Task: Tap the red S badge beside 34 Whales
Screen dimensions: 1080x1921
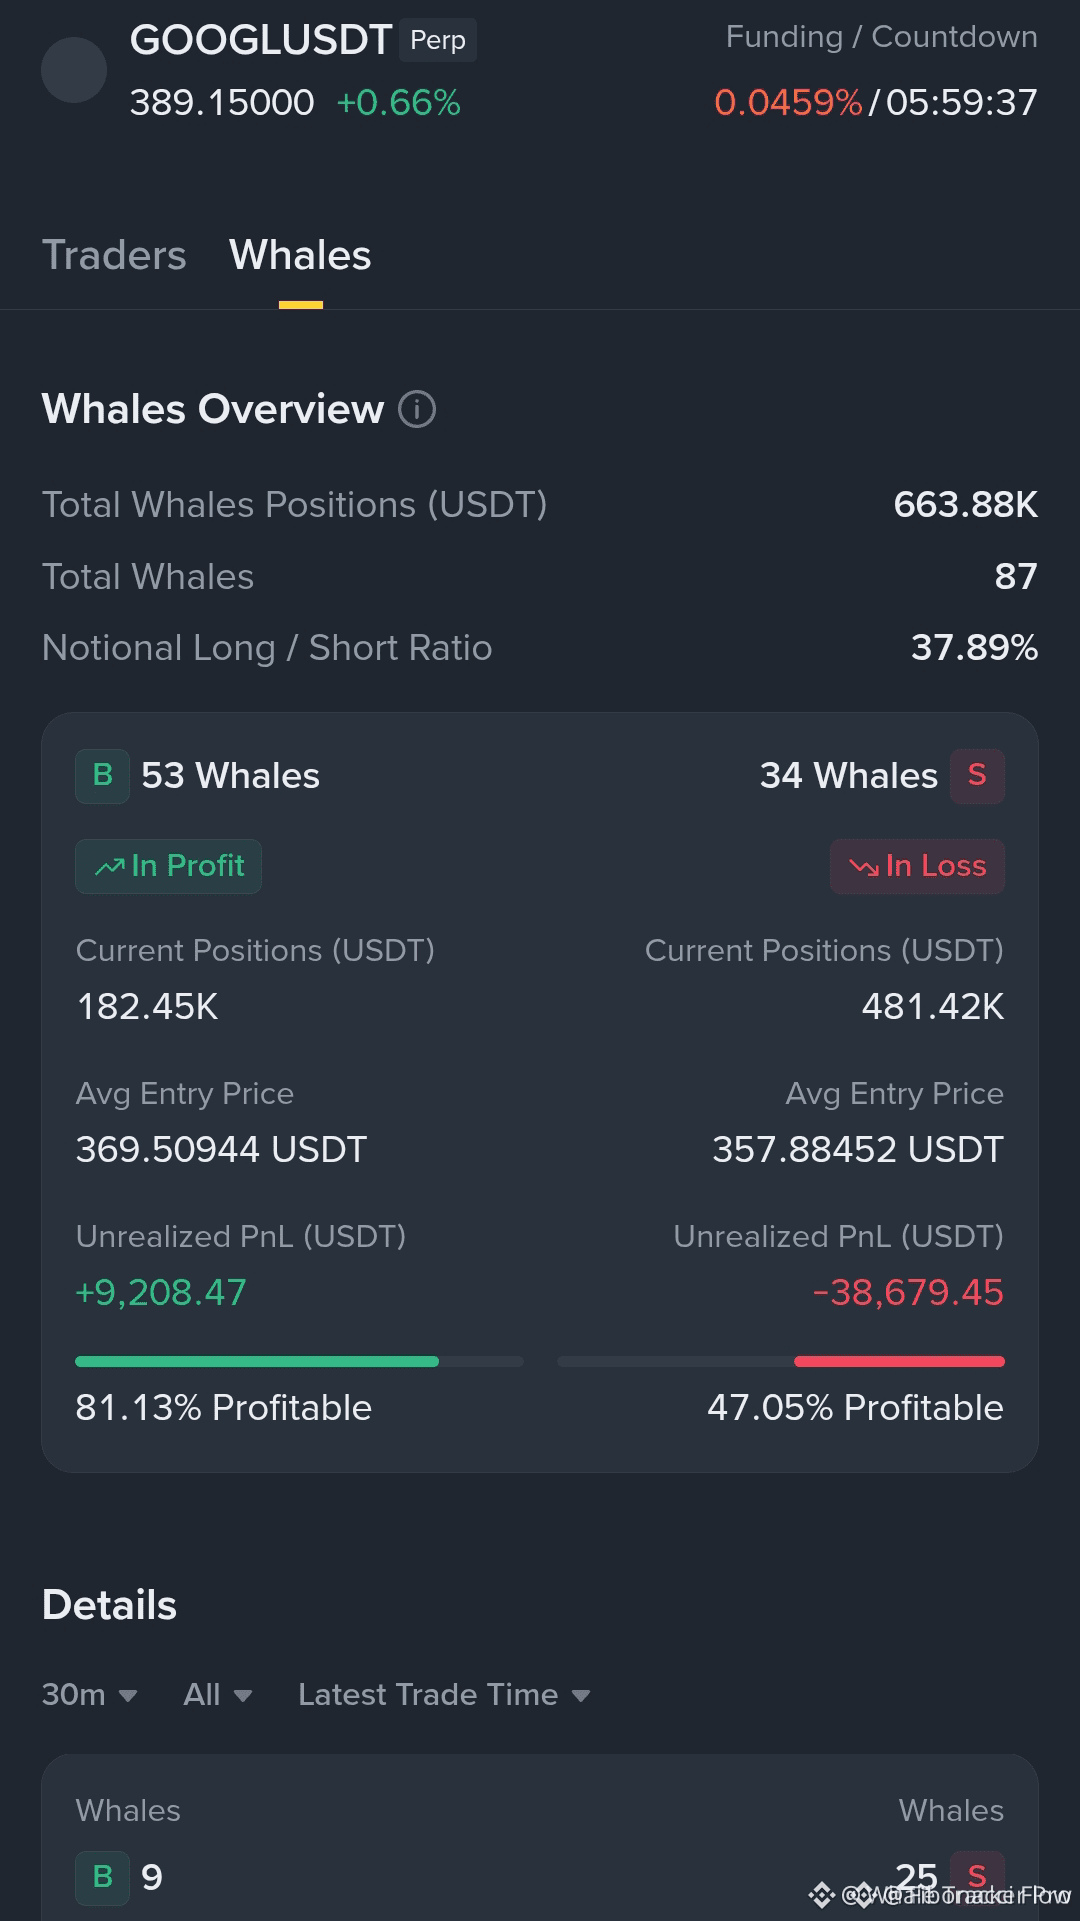Action: click(x=977, y=776)
